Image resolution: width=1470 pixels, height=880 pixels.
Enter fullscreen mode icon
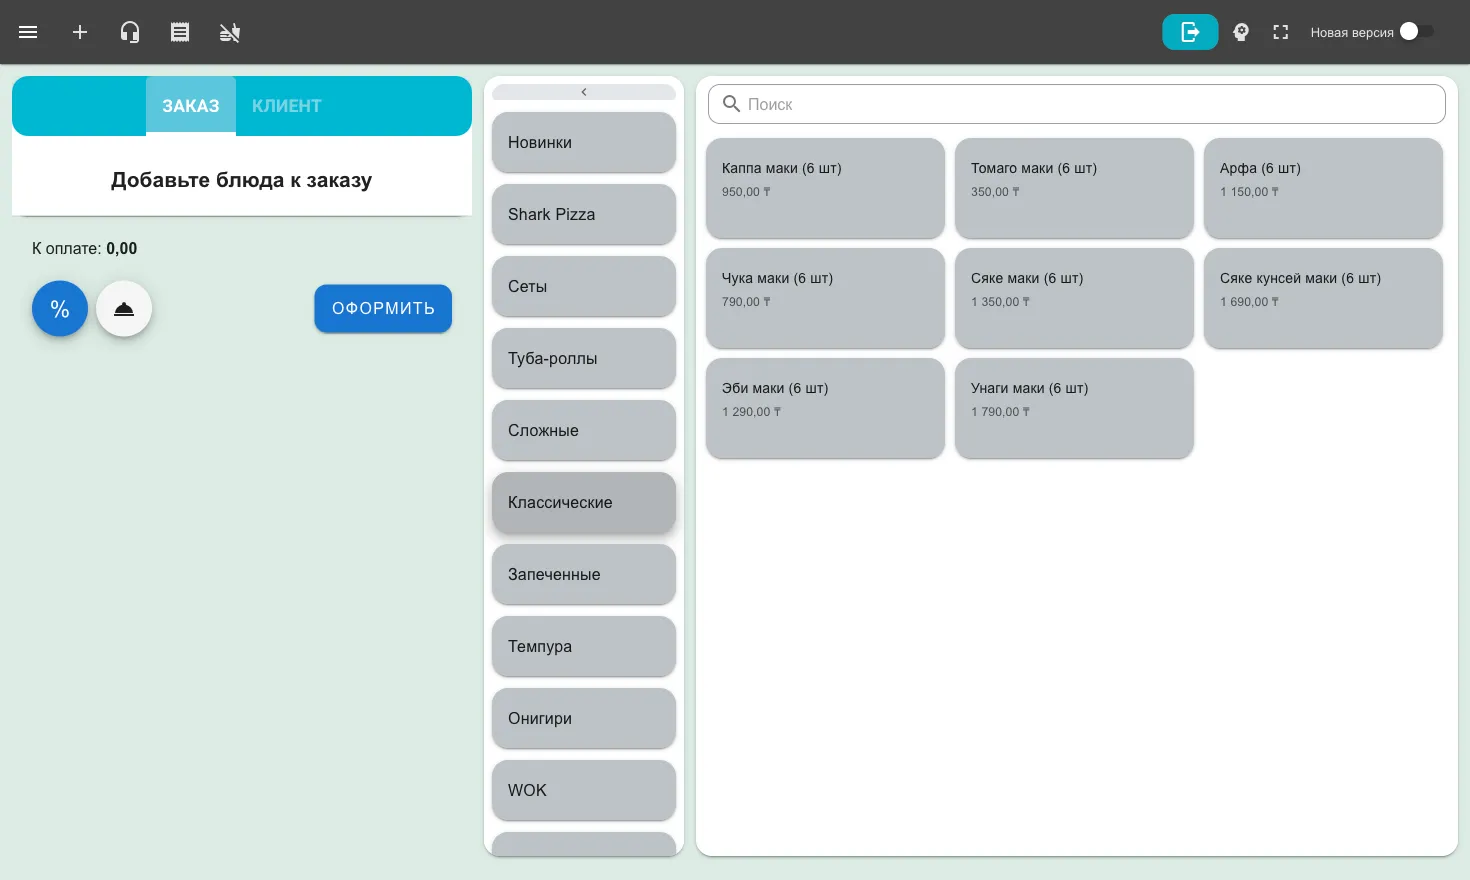(x=1281, y=32)
